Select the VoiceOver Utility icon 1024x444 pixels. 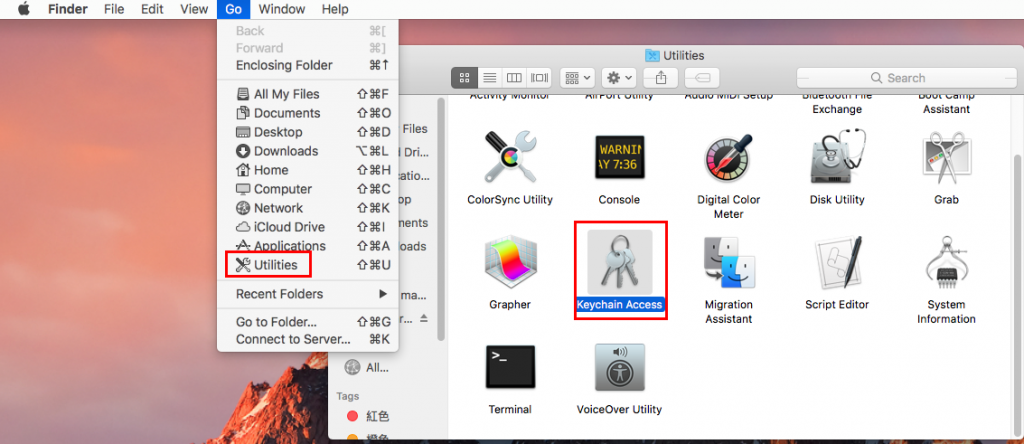(x=619, y=367)
